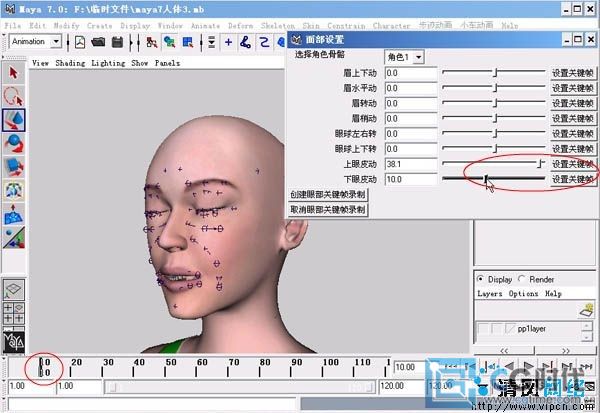600x413 pixels.
Task: Click the curve-with-points icon in status line
Action: point(245,42)
